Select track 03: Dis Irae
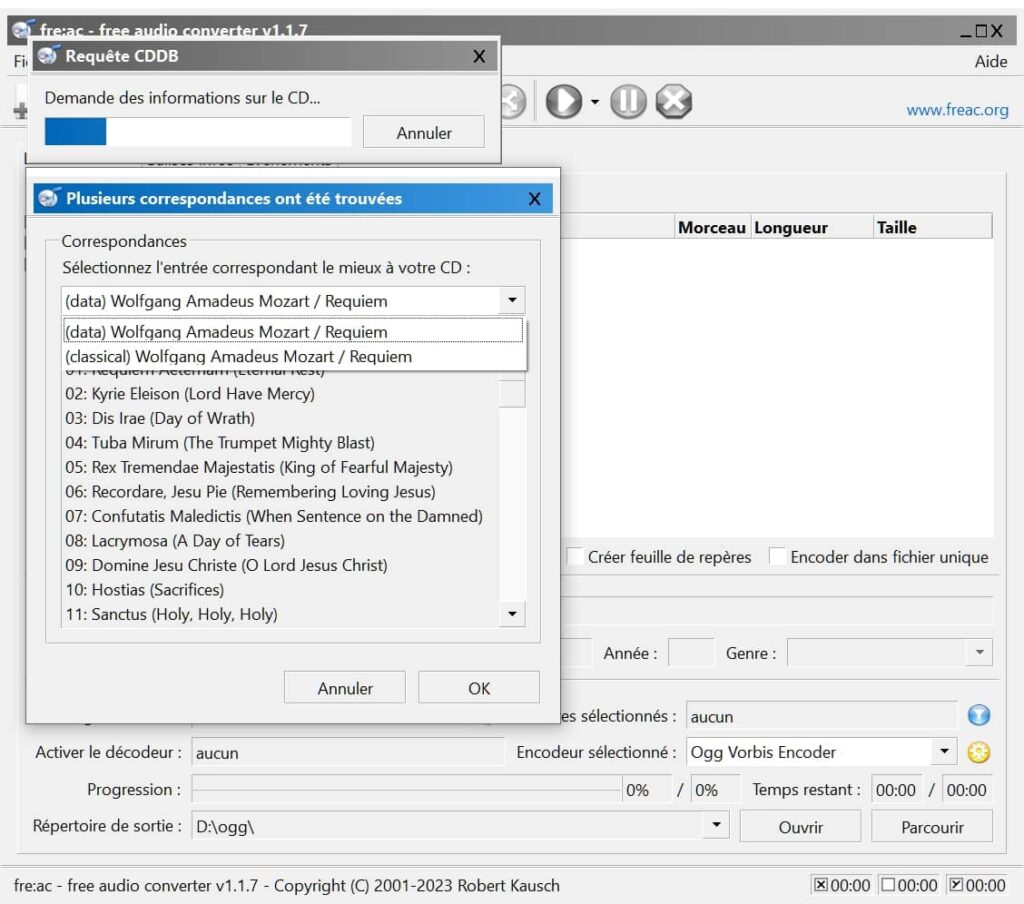Viewport: 1024px width, 904px height. [281, 418]
